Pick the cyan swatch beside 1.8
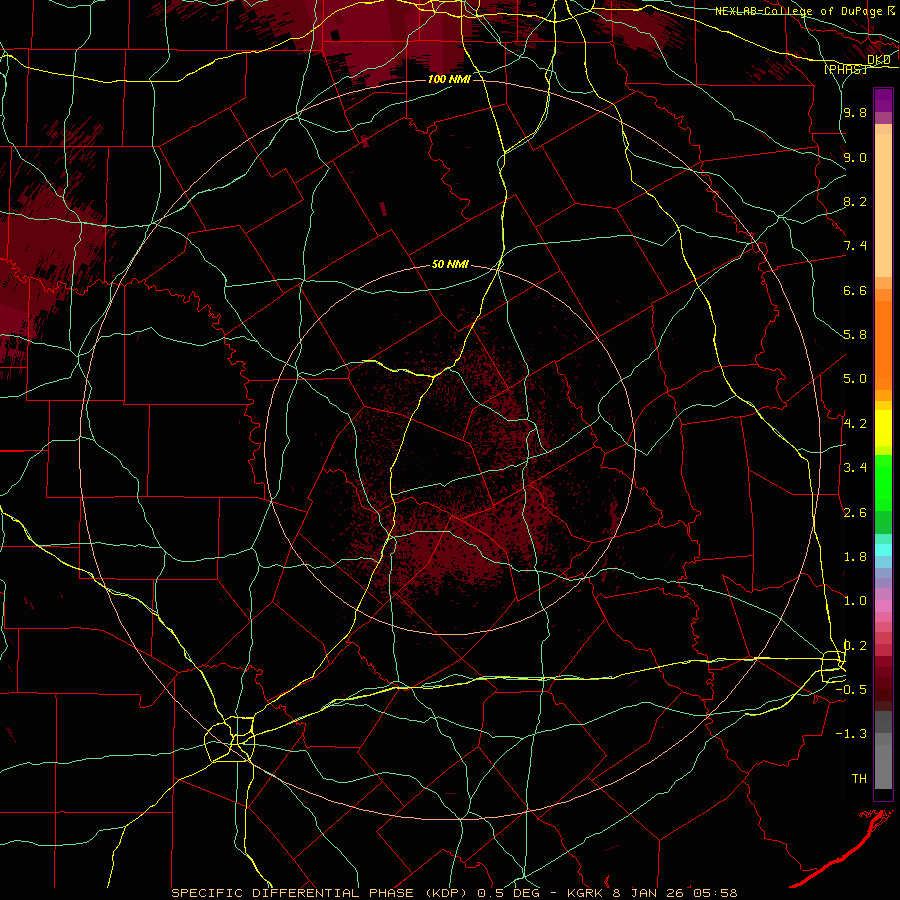Screen dimensions: 900x900 click(883, 550)
